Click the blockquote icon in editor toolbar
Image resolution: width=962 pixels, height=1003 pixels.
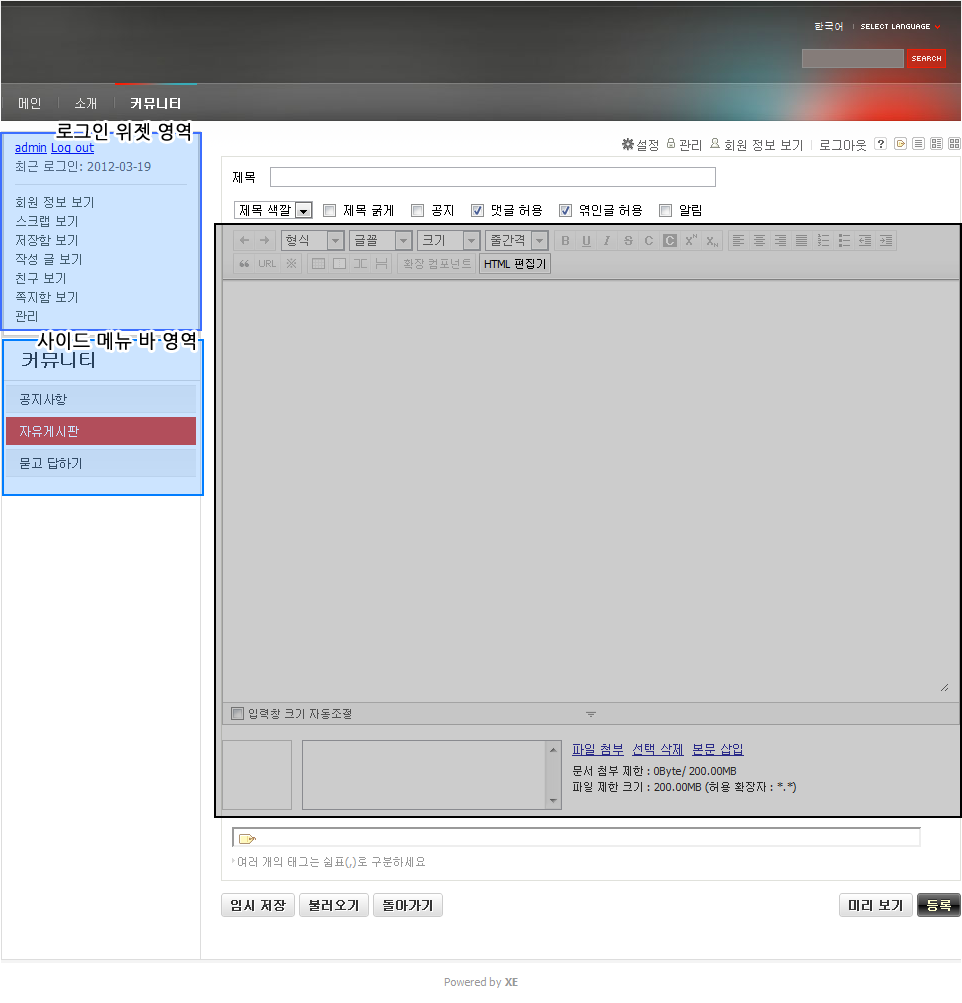pyautogui.click(x=244, y=264)
